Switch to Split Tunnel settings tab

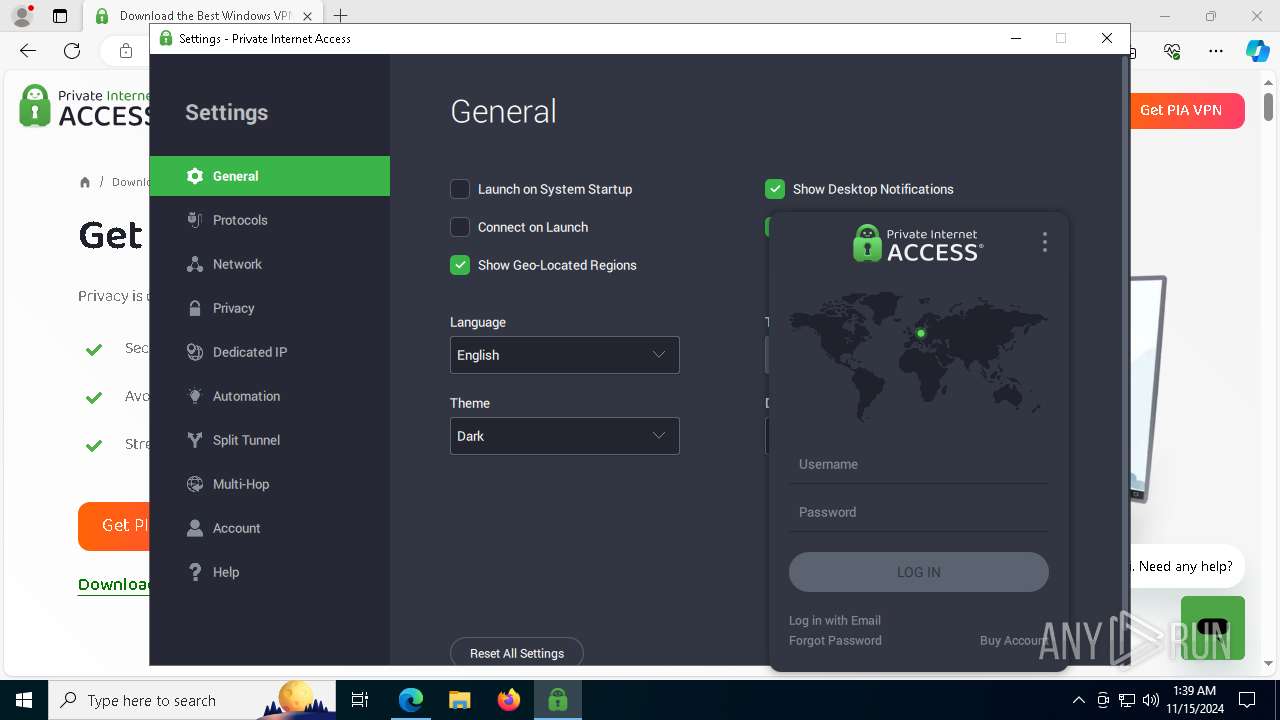coord(270,440)
